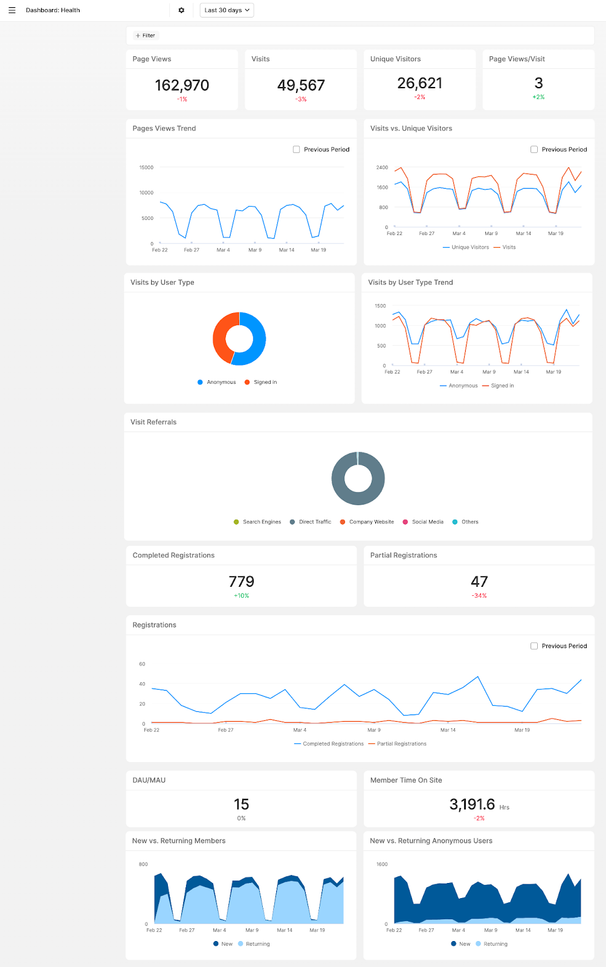Click Completed Registrations value 779
Viewport: 606px width, 967px height.
coord(242,582)
